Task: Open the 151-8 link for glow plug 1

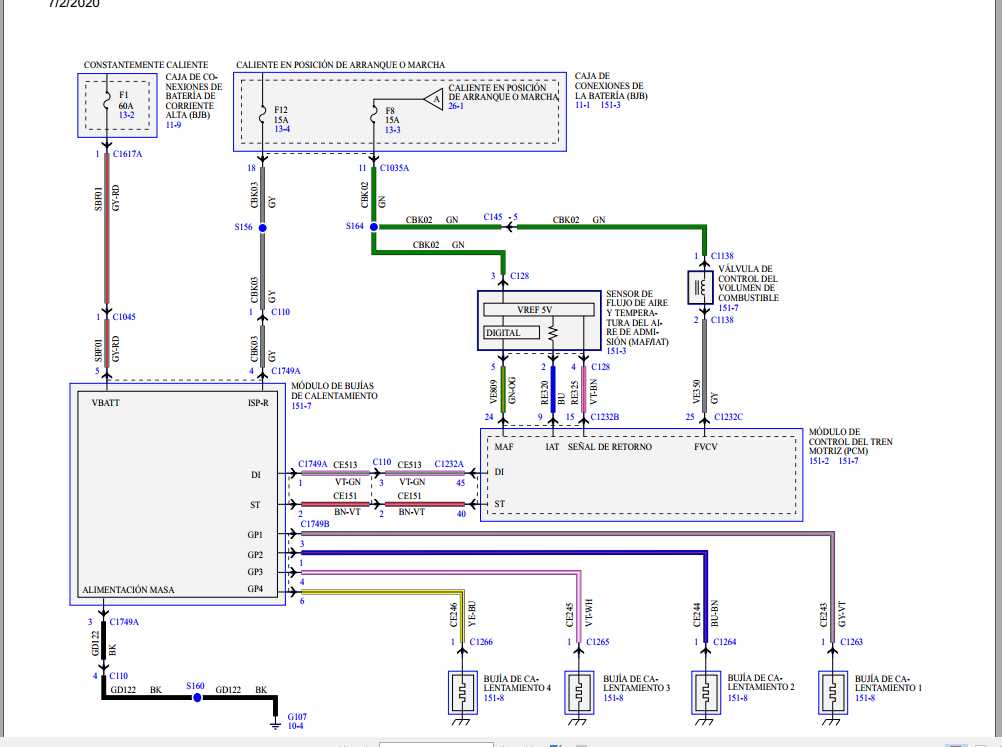Action: (x=865, y=698)
